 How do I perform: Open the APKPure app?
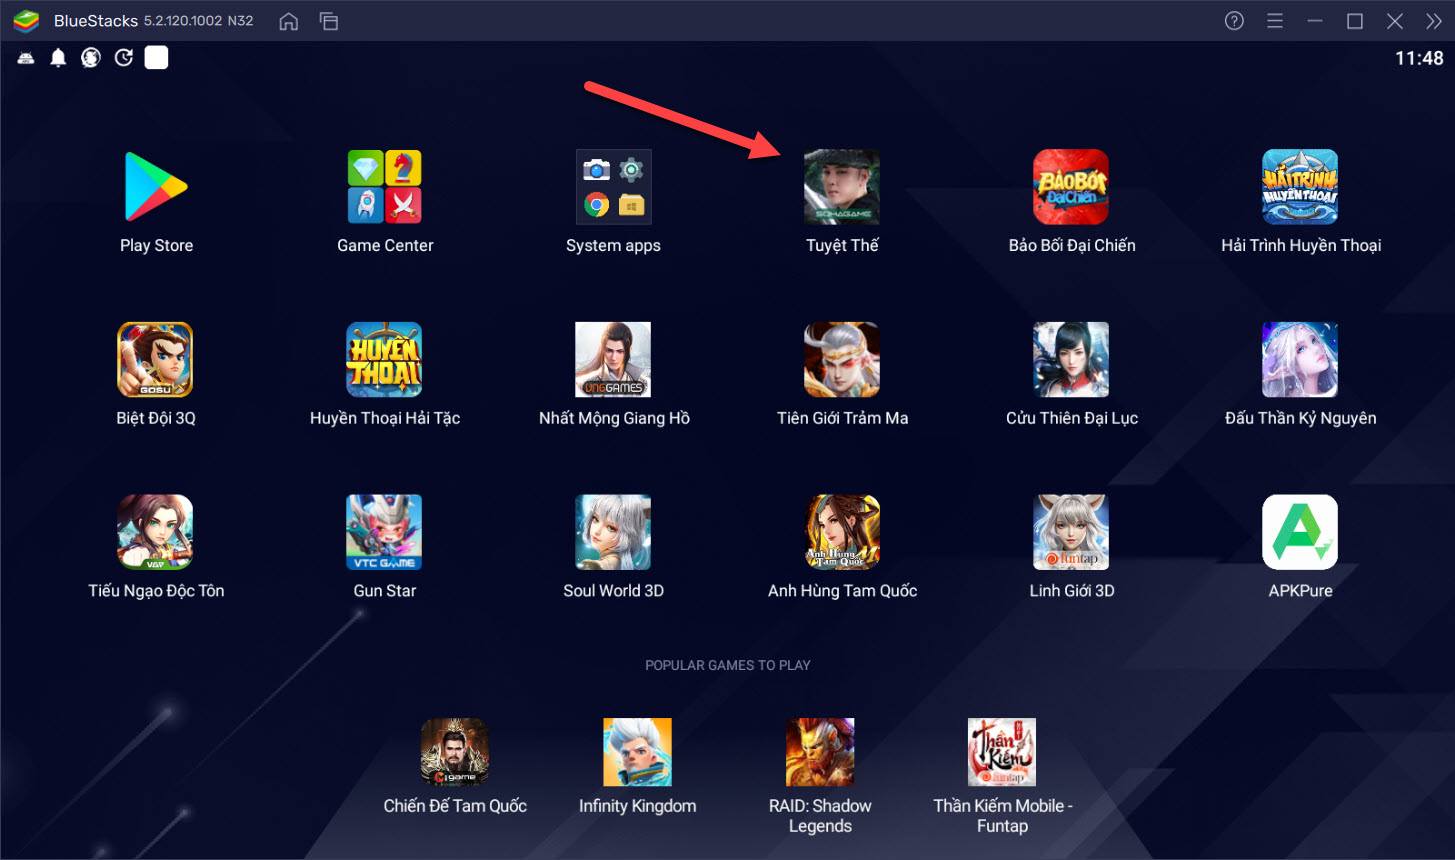pos(1300,532)
